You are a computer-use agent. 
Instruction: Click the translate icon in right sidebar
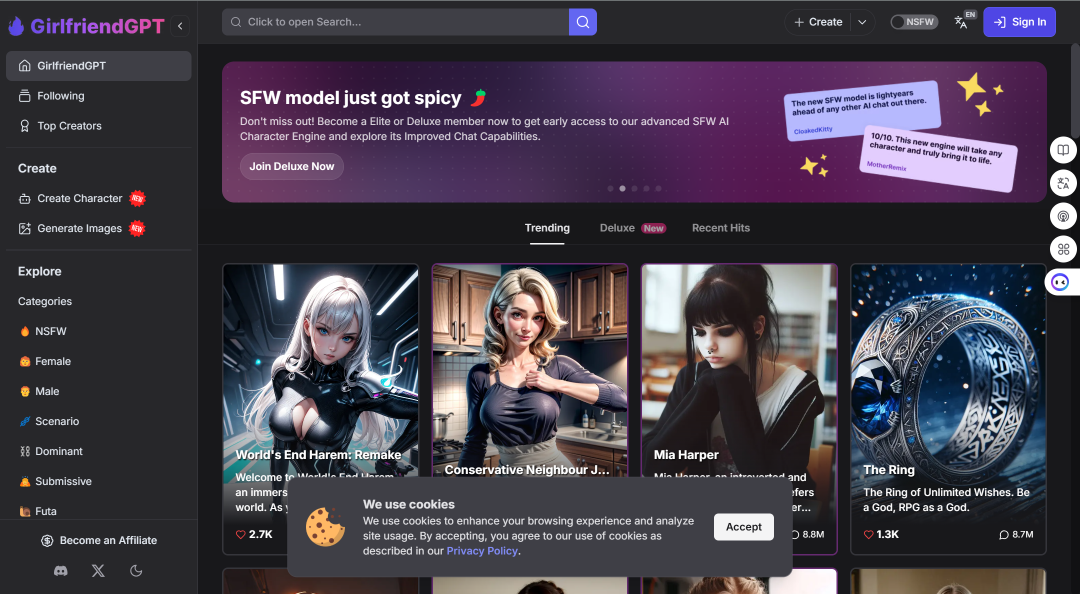point(1063,183)
